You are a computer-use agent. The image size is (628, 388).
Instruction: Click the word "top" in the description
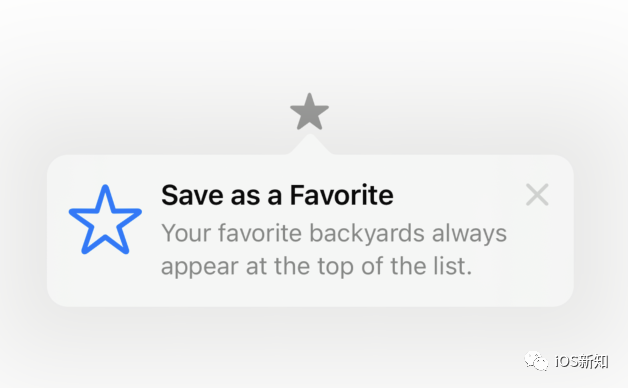click(336, 267)
